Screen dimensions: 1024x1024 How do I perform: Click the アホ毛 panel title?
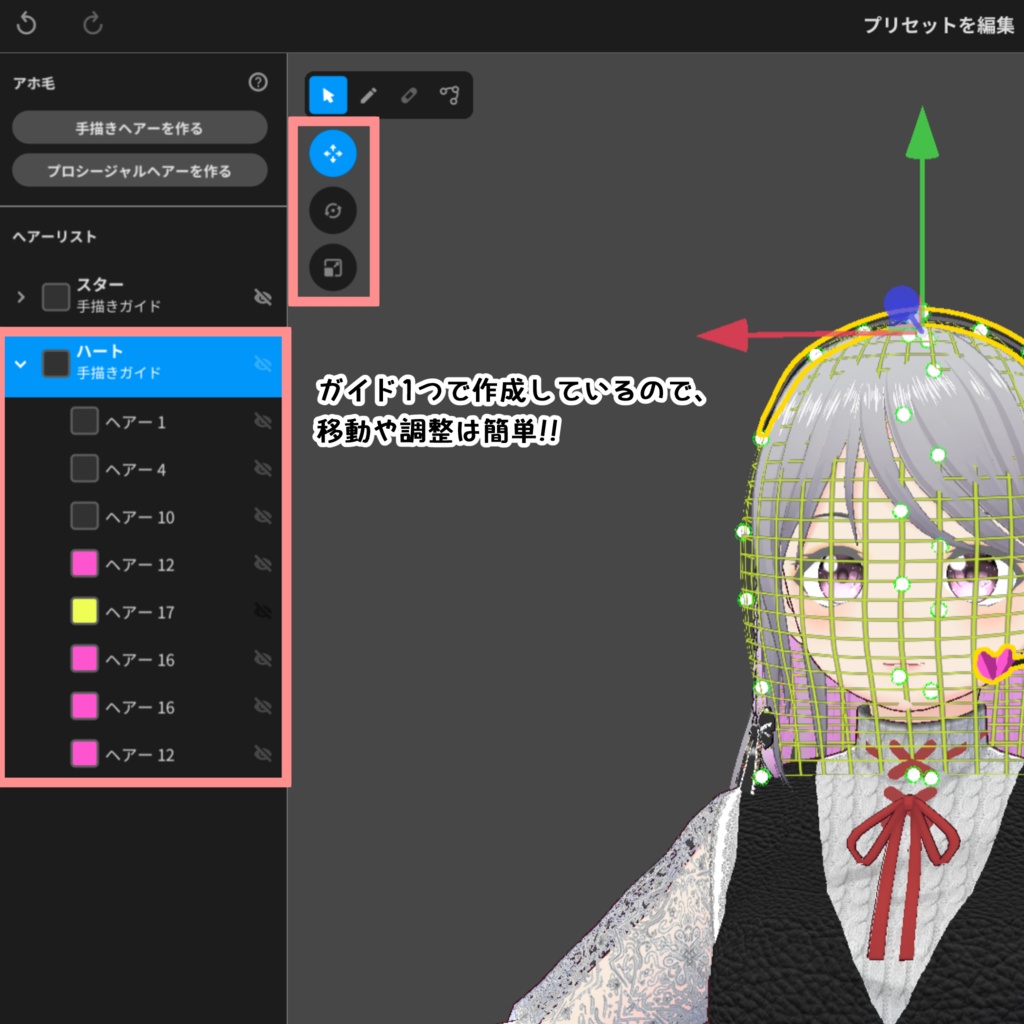pyautogui.click(x=34, y=83)
